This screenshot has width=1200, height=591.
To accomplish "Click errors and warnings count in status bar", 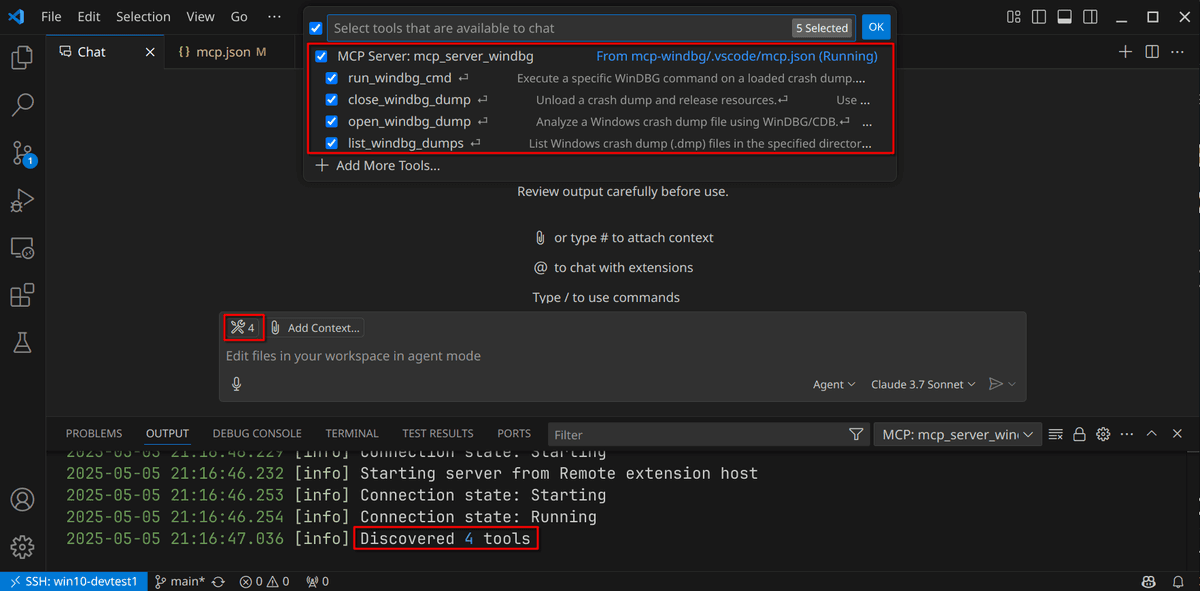I will click(x=264, y=581).
